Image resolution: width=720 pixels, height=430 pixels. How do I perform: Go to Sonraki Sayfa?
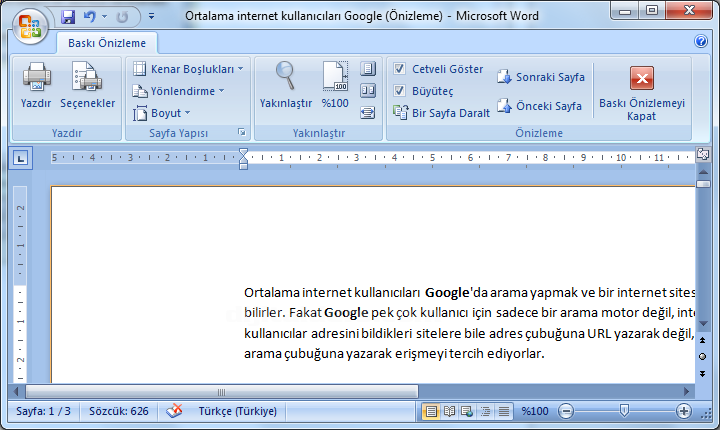(540, 77)
